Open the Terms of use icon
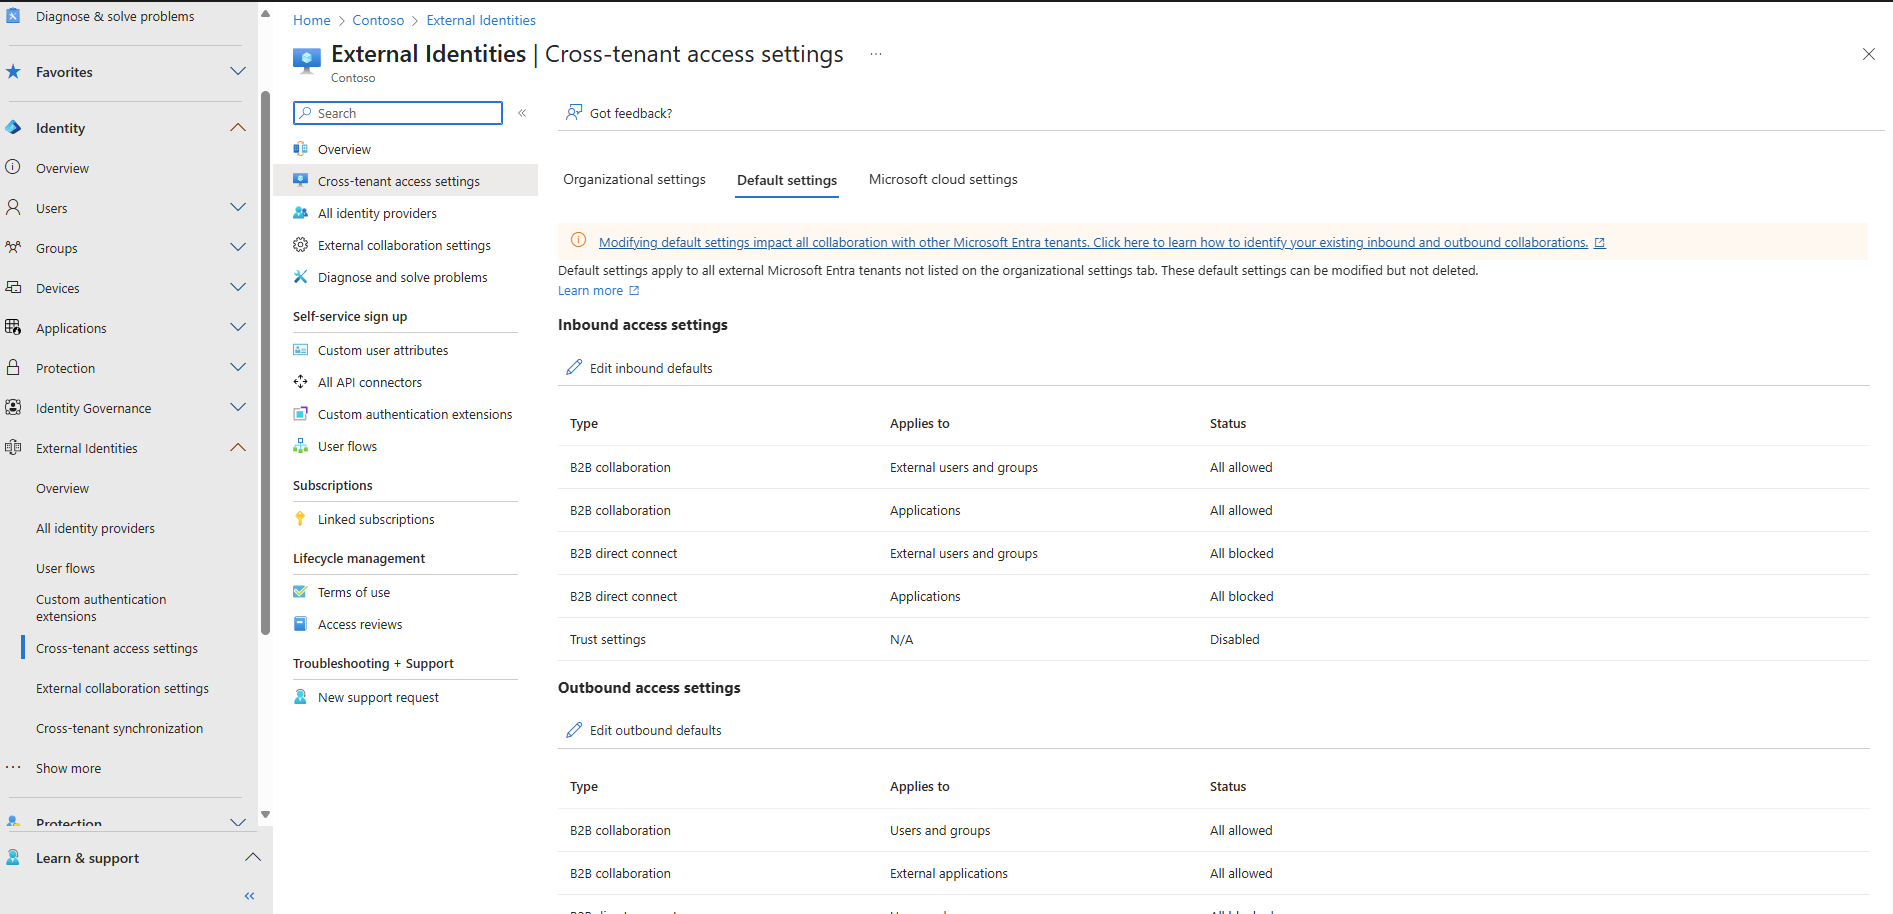Viewport: 1893px width, 914px height. (300, 592)
